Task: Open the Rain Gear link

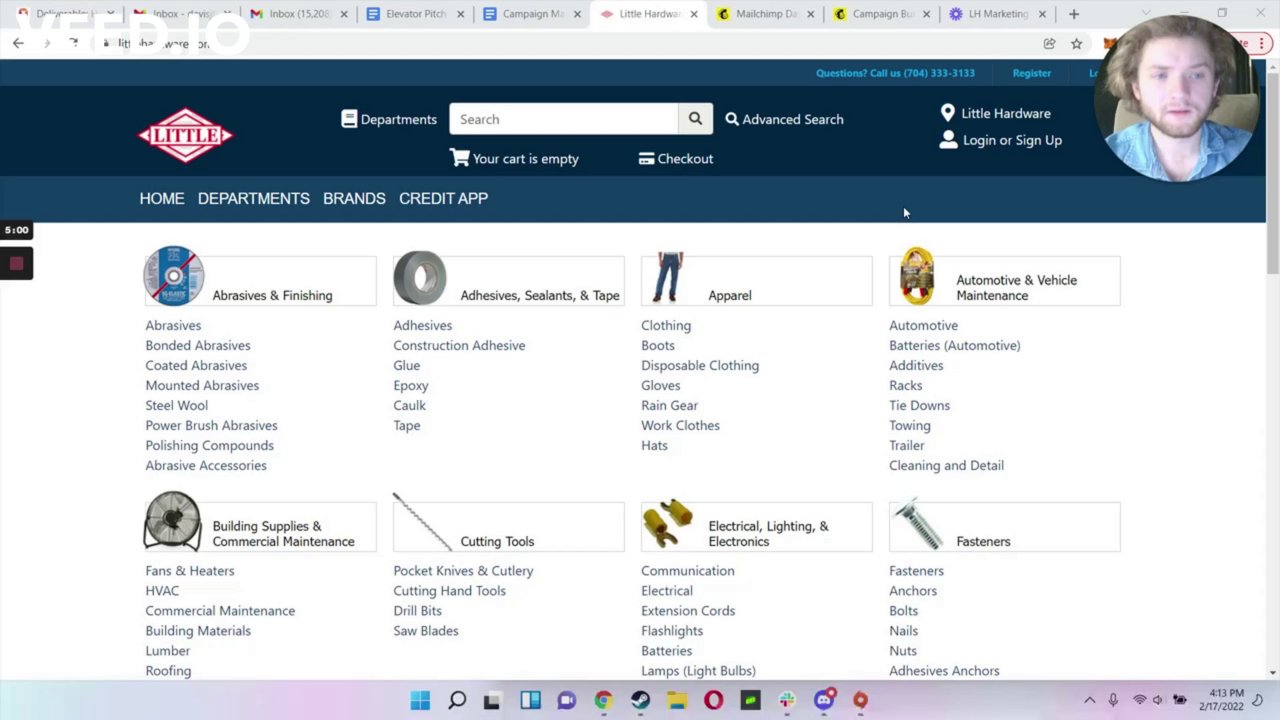Action: pyautogui.click(x=669, y=405)
